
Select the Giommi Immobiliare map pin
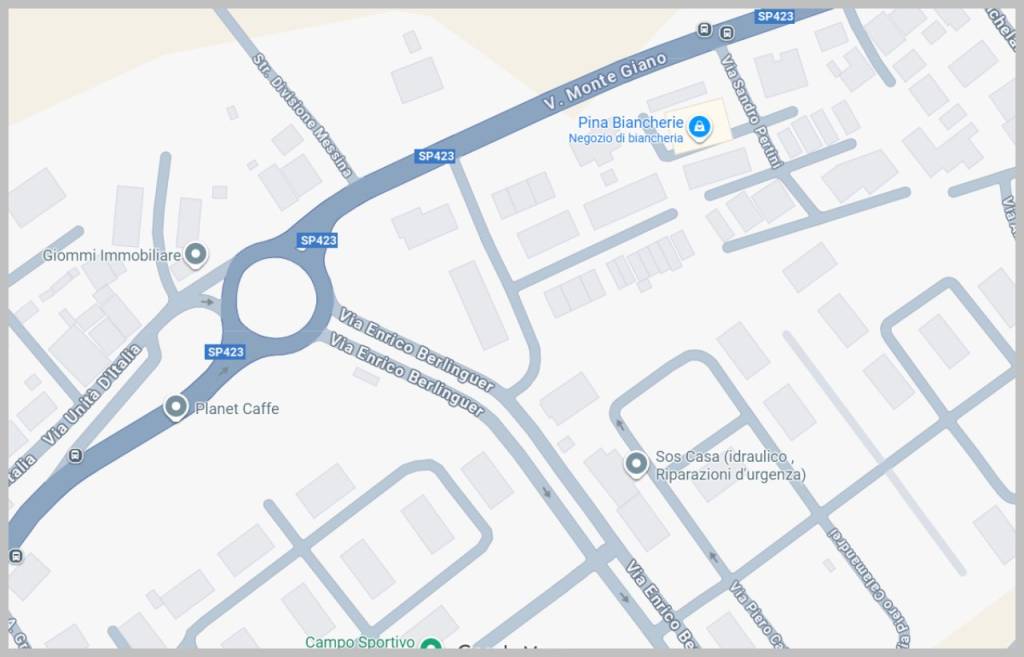195,255
